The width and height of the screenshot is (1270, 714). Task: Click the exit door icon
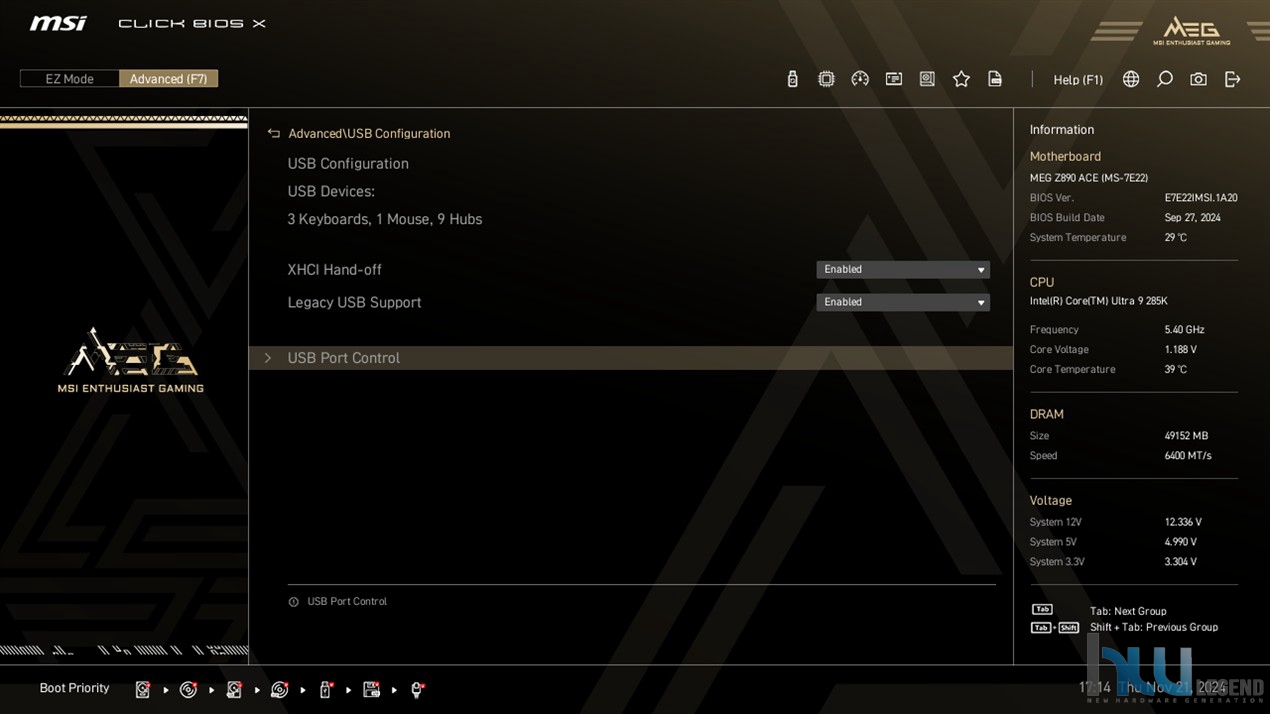pos(1232,79)
